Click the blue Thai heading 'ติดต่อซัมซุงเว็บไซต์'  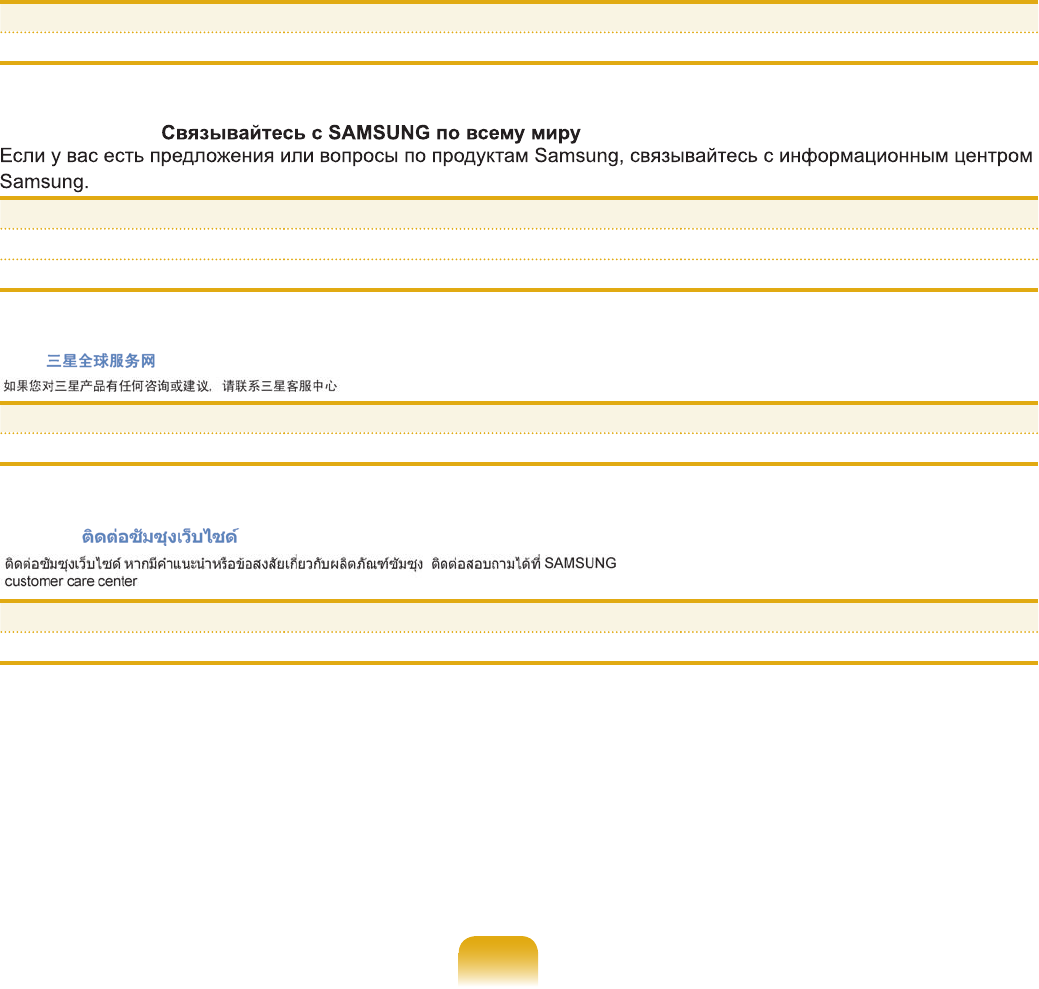[160, 537]
